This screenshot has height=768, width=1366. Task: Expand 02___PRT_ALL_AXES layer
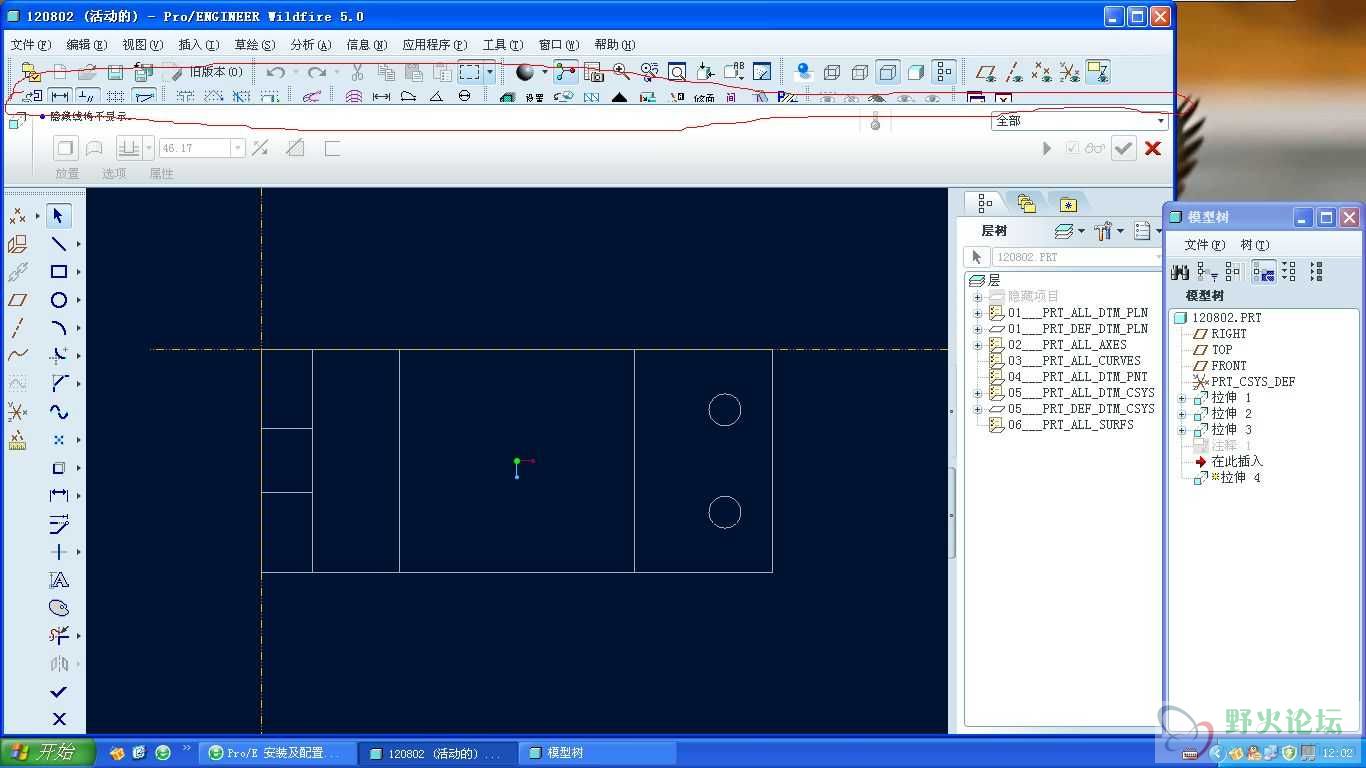(978, 345)
